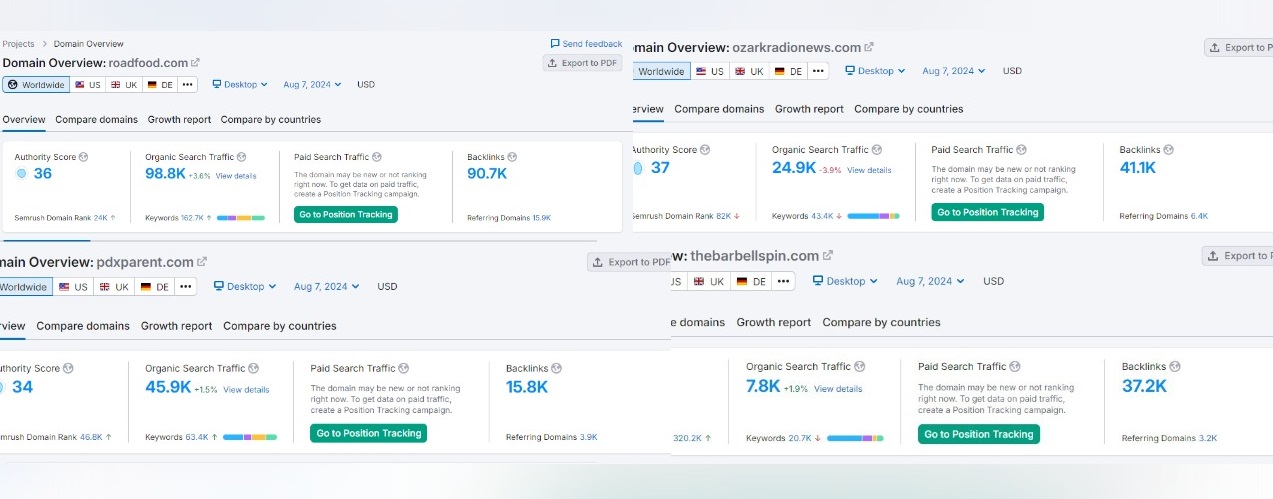Click info icon next to roadfood.com Backlinks
1273x499 pixels.
[x=513, y=157]
